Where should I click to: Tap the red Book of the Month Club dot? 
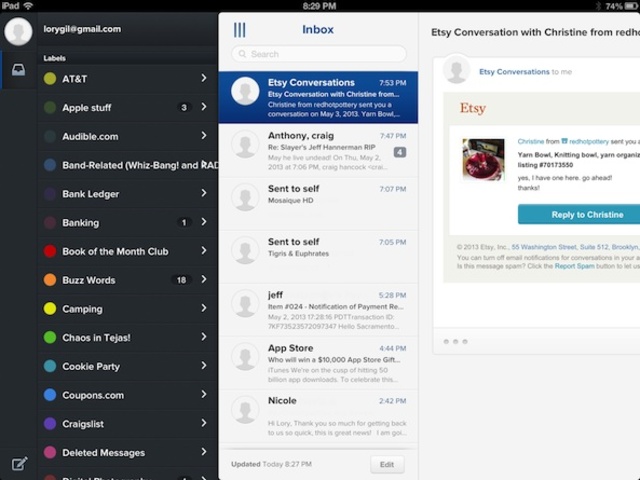50,251
